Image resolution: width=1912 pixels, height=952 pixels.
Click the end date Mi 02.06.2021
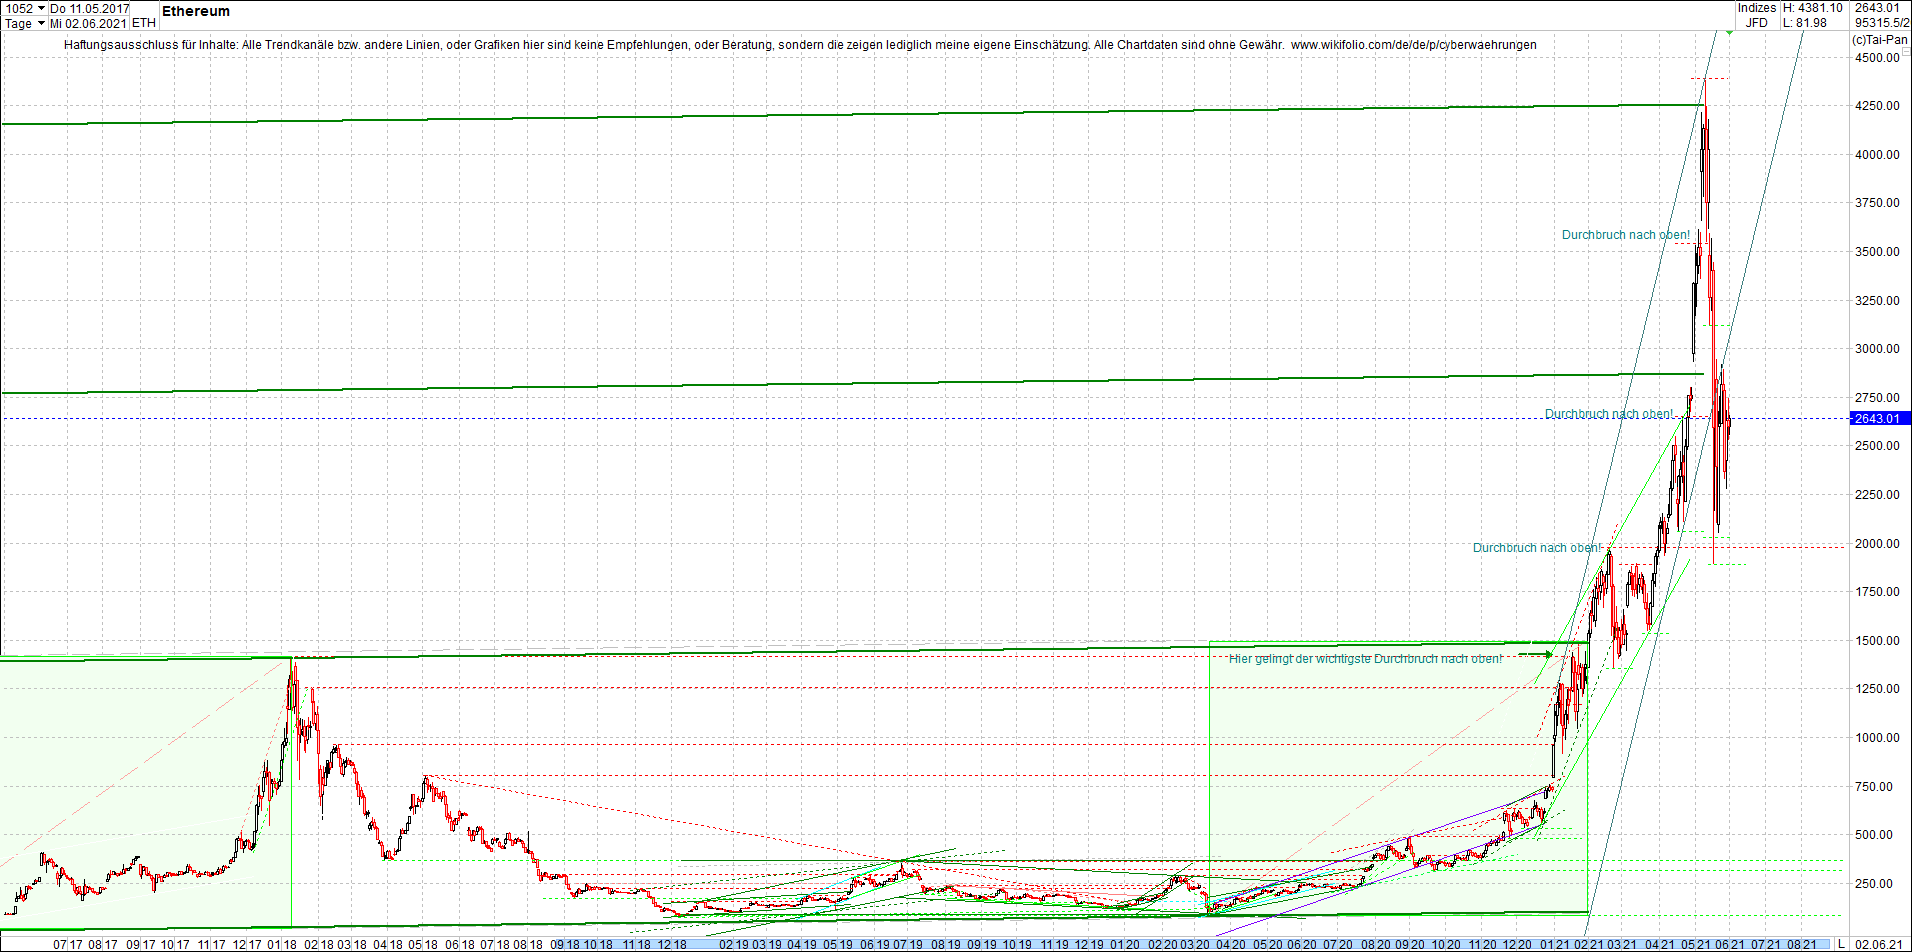pyautogui.click(x=89, y=23)
